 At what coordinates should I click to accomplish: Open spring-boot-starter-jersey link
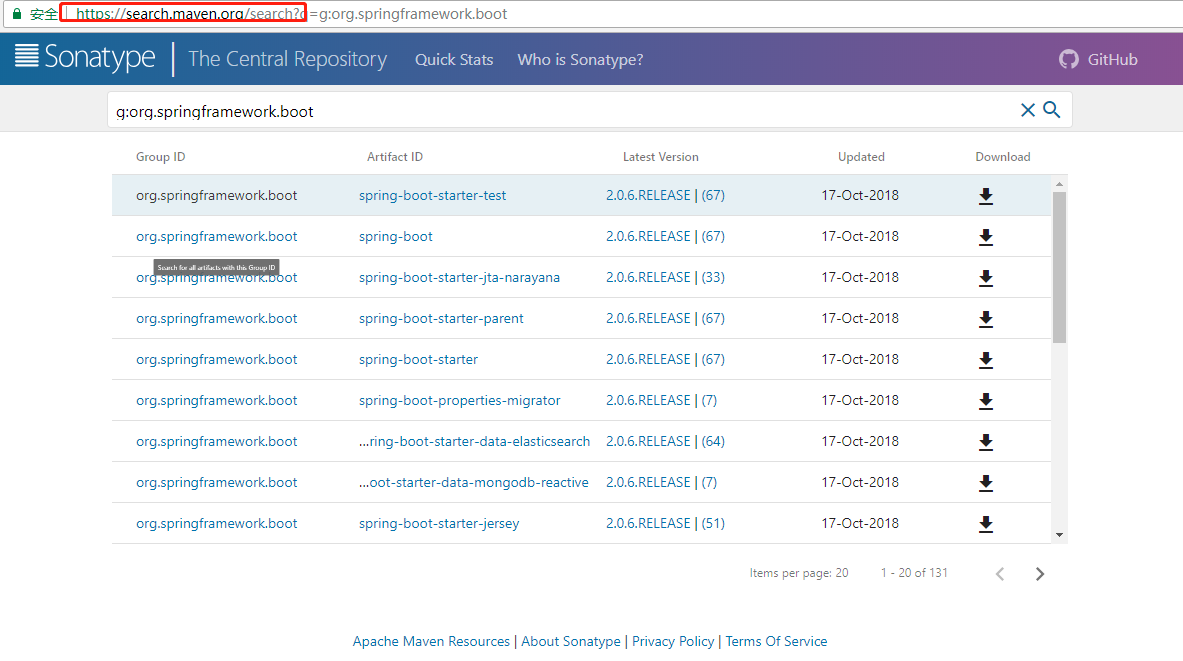pyautogui.click(x=439, y=523)
